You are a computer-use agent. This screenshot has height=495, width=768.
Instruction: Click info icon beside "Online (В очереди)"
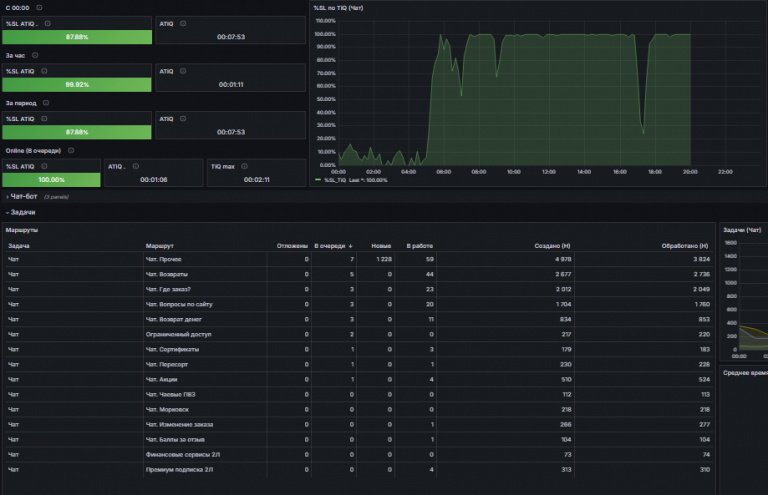[71, 150]
